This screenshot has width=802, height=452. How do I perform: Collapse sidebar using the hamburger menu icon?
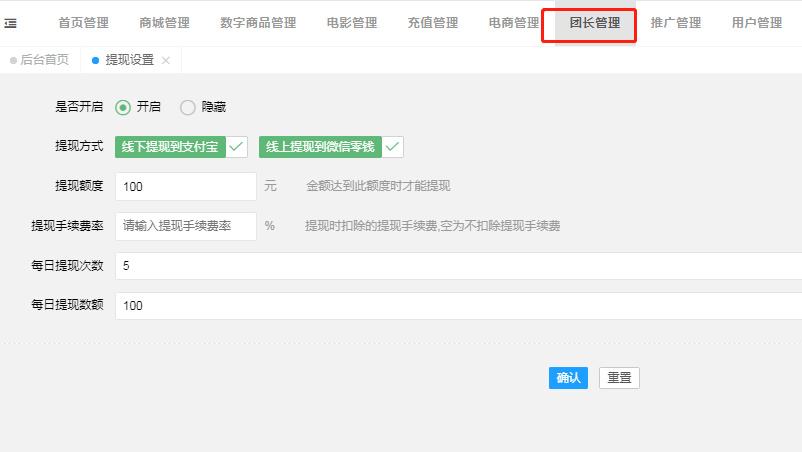pyautogui.click(x=11, y=24)
